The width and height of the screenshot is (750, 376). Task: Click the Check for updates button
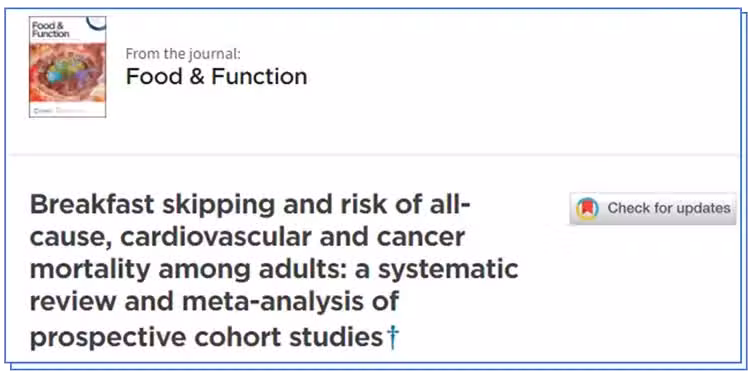coord(653,209)
